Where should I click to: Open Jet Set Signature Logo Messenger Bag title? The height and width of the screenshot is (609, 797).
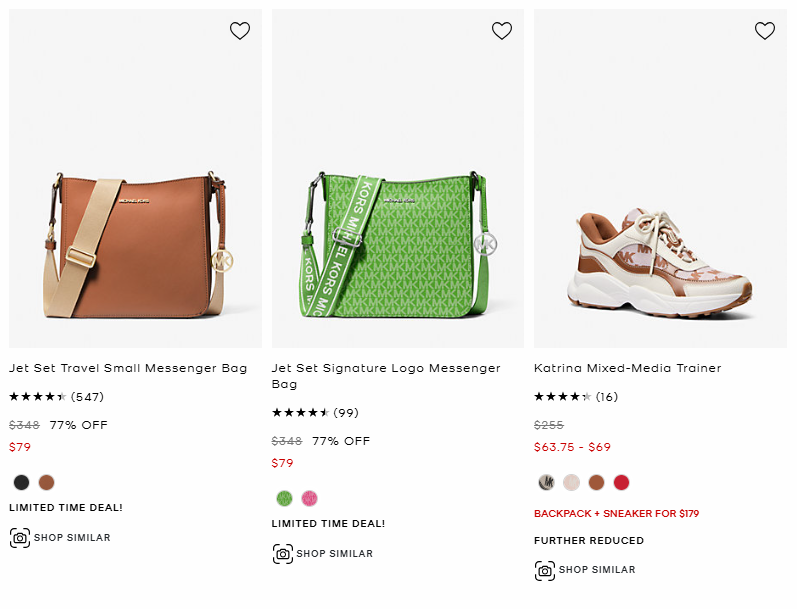point(386,376)
